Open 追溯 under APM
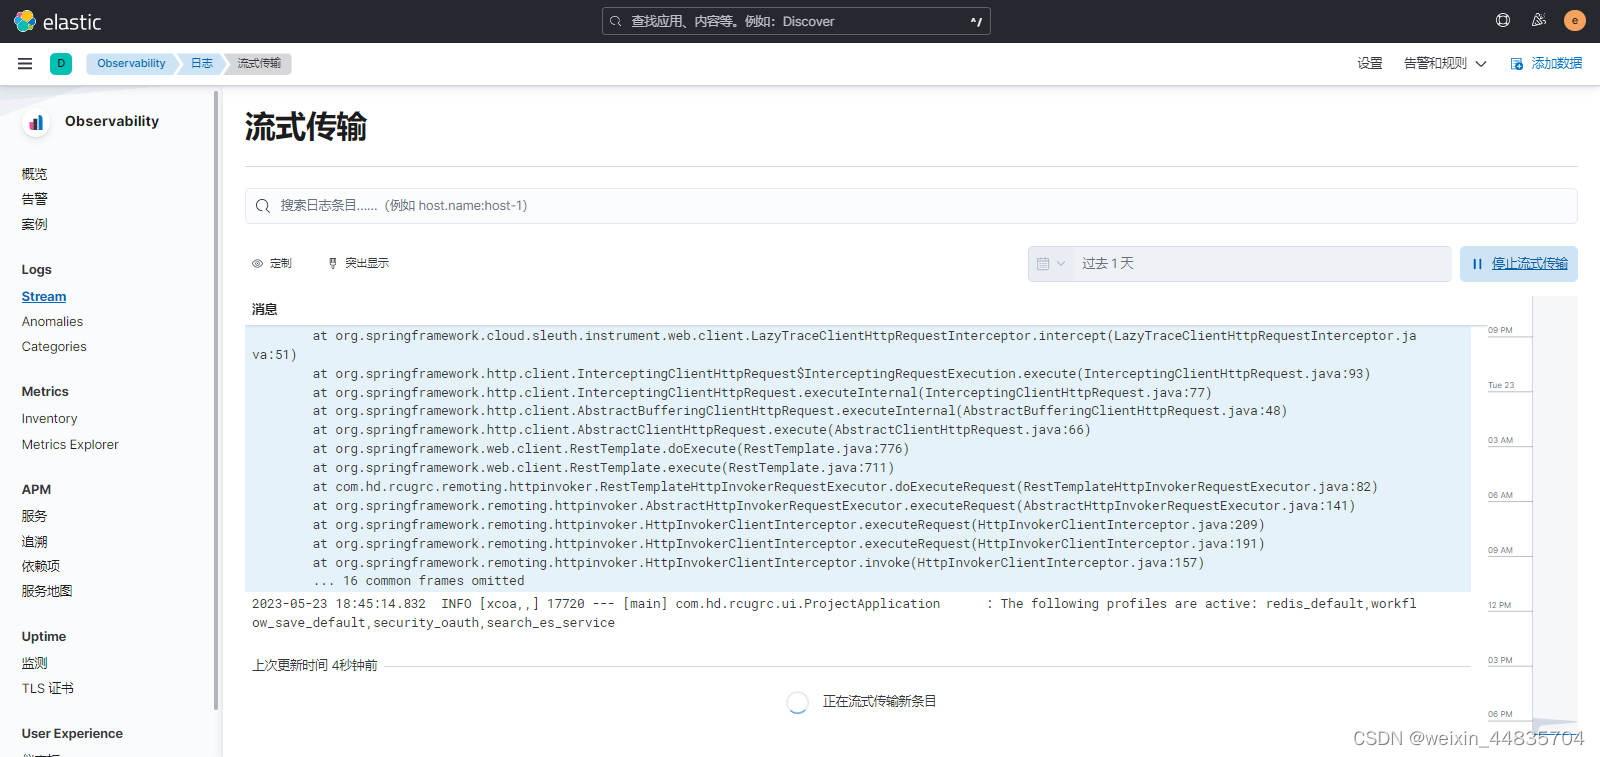 tap(35, 541)
